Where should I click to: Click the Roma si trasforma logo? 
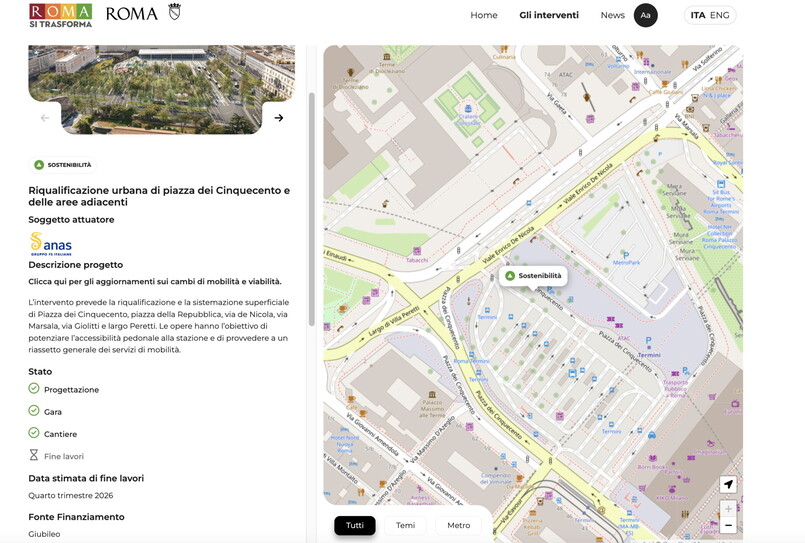point(60,15)
